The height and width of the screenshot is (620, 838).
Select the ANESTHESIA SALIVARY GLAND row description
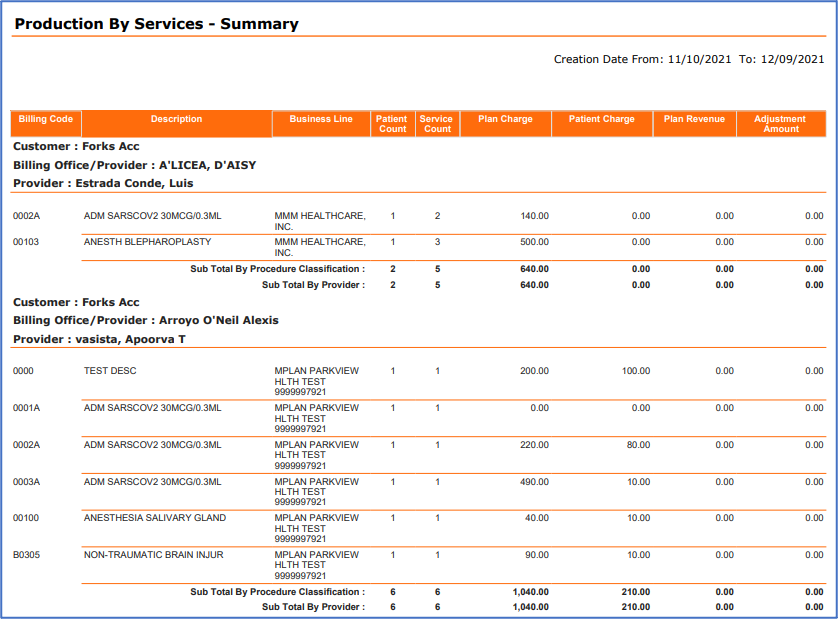(155, 518)
